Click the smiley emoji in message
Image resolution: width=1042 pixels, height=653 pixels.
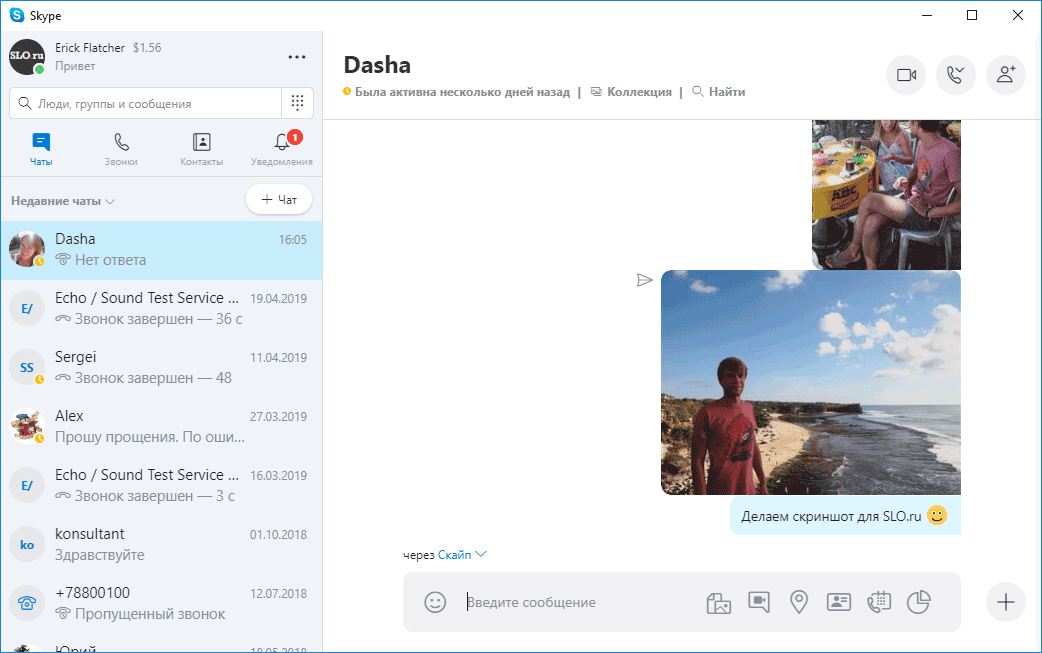click(x=937, y=515)
